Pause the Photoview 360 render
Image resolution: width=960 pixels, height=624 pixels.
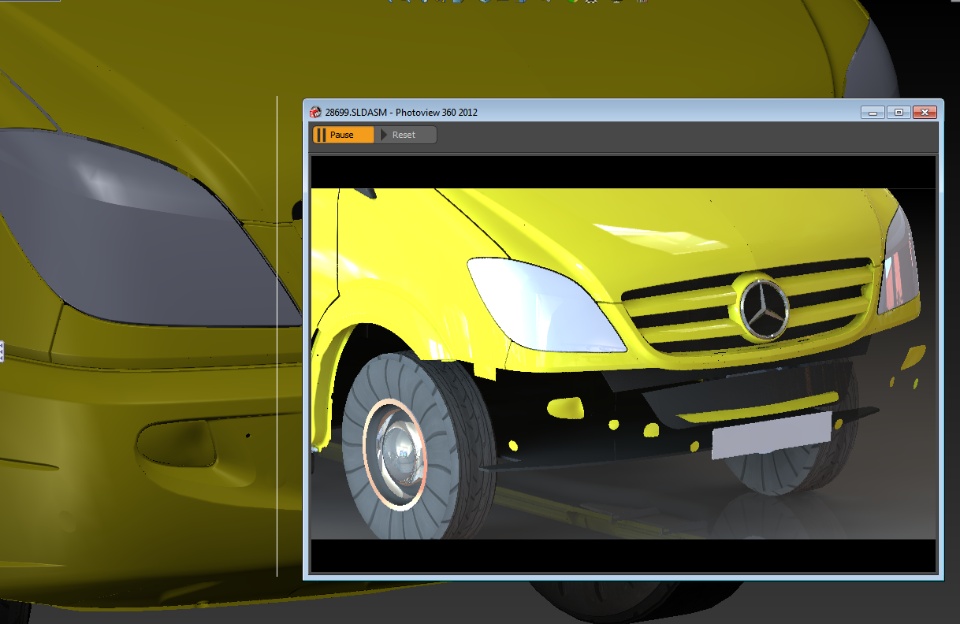343,135
